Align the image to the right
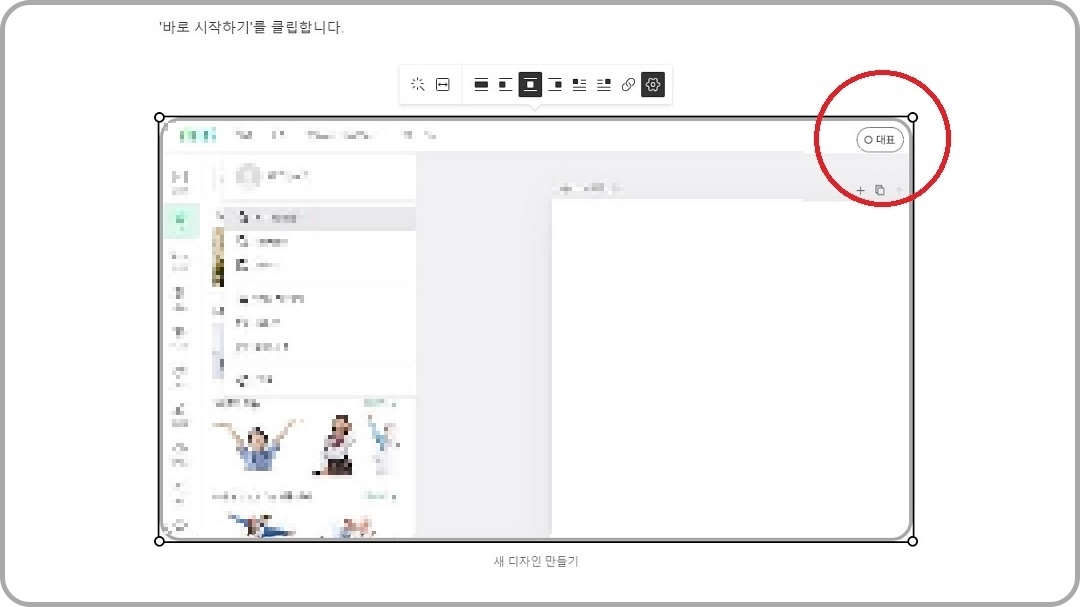 point(557,85)
